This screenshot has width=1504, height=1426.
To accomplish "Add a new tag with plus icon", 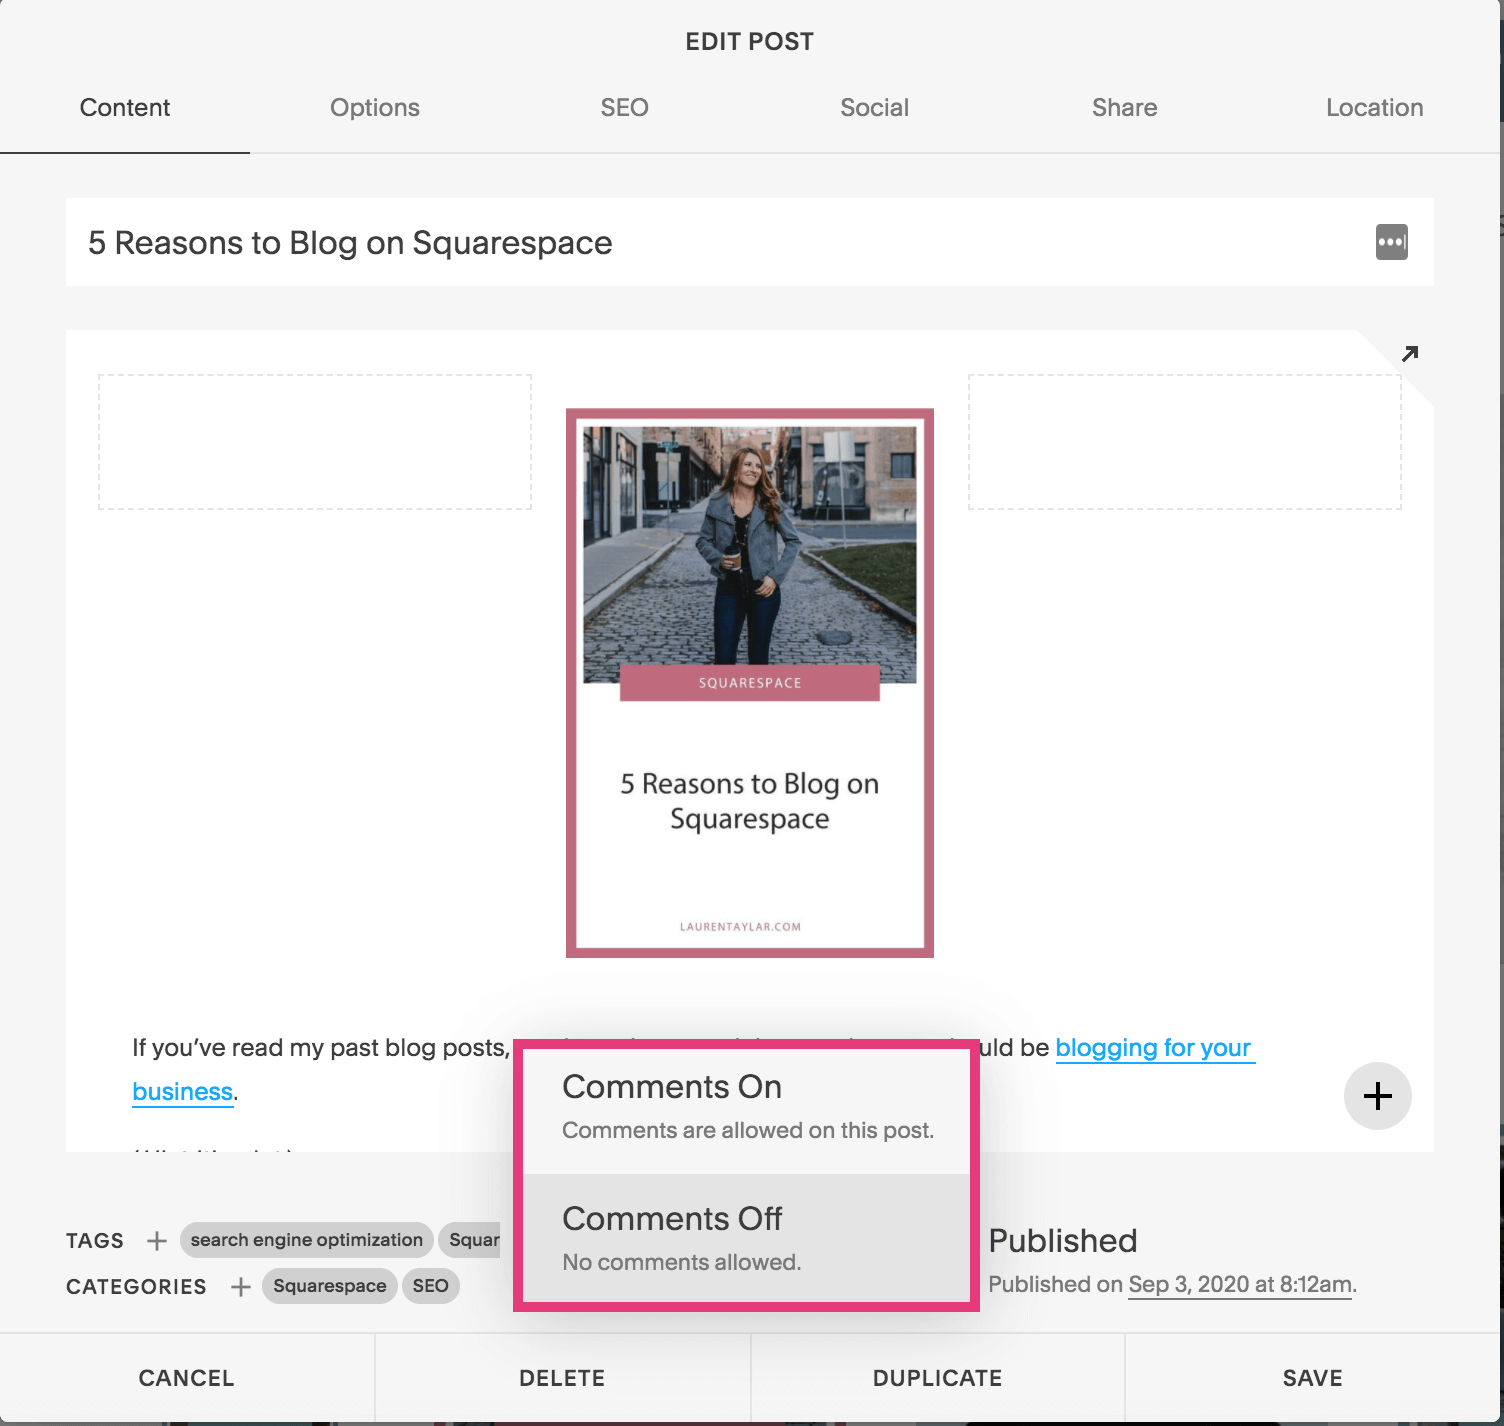I will [157, 1240].
